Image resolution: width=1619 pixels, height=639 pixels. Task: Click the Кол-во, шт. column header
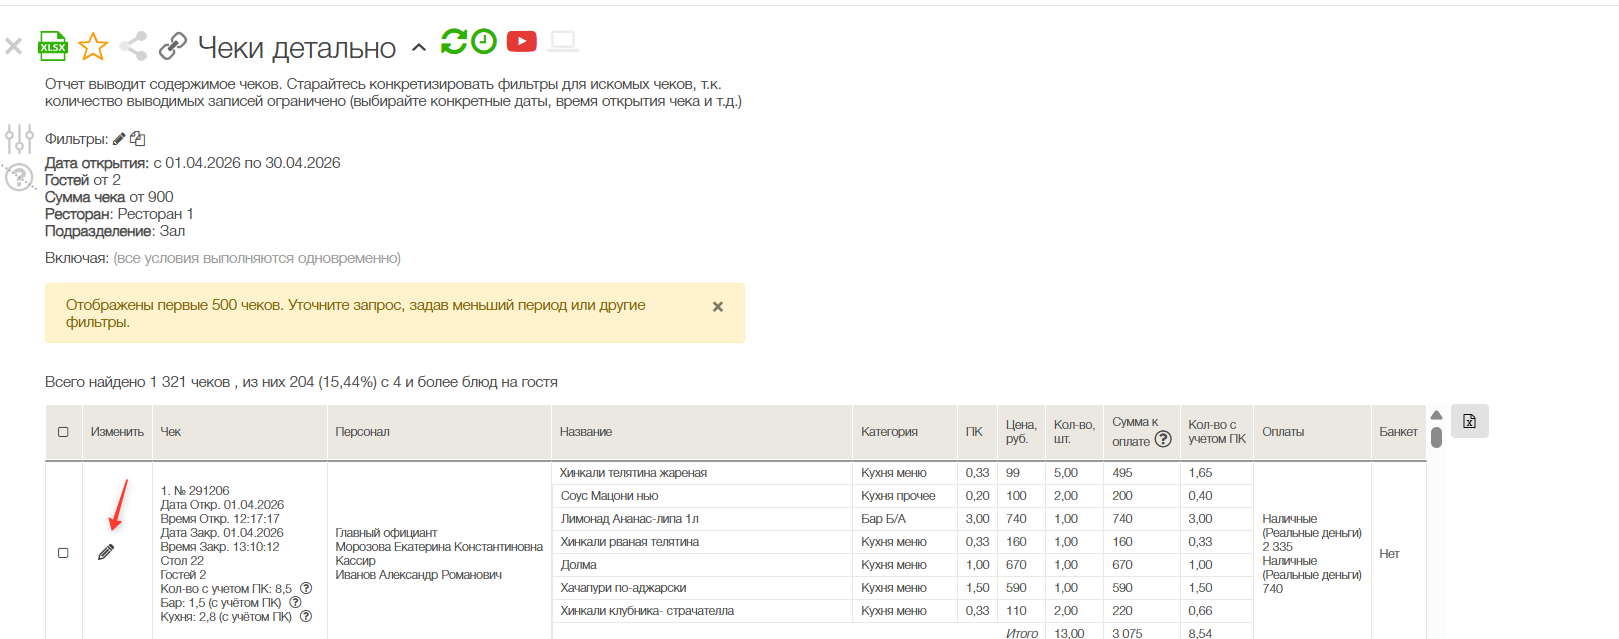point(1074,432)
